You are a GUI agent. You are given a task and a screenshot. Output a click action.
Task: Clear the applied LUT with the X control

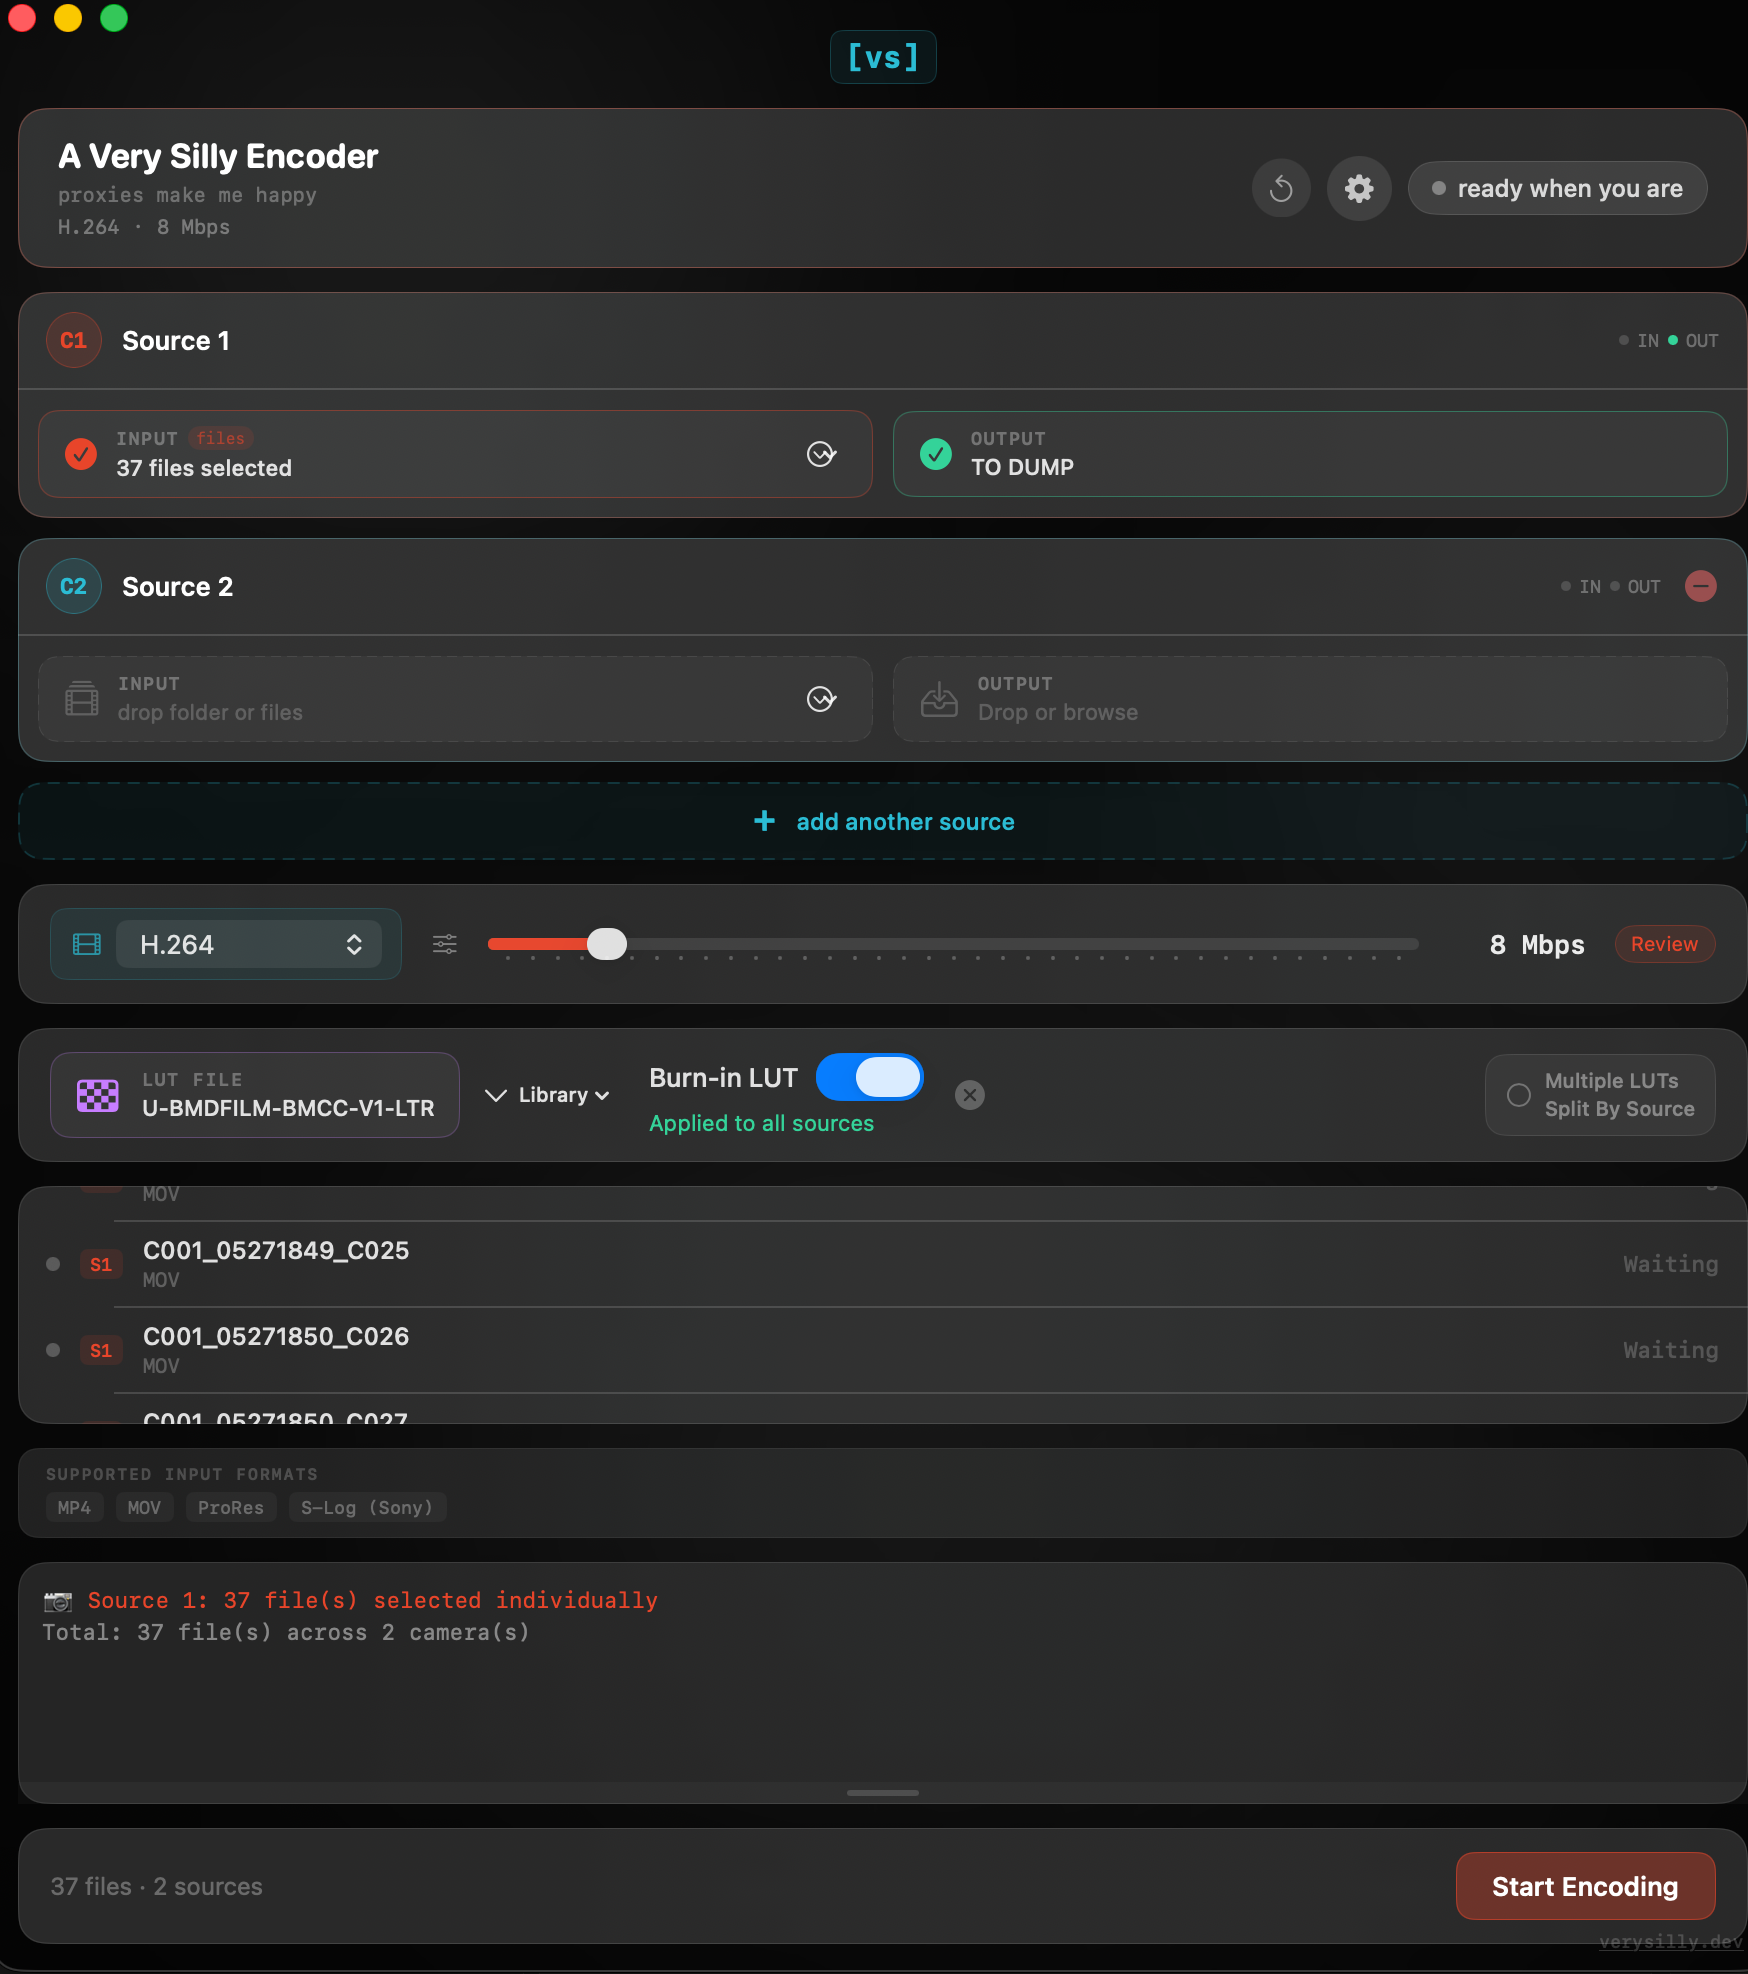(x=969, y=1095)
